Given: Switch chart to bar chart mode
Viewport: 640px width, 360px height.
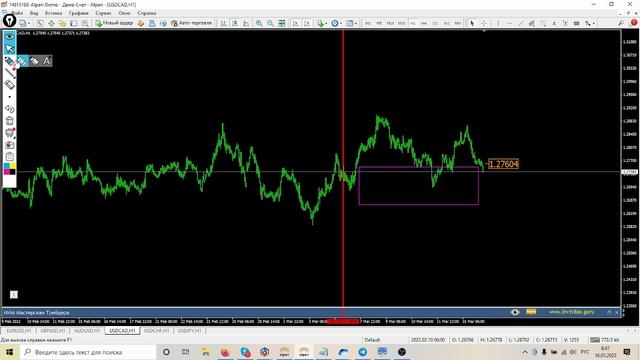Looking at the screenshot, I should click(223, 23).
